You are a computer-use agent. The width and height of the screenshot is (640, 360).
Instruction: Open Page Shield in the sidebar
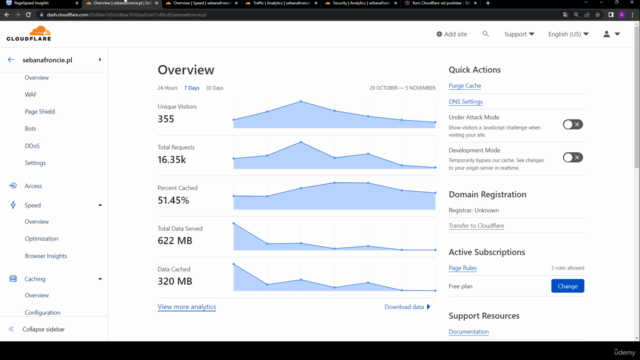(40, 111)
